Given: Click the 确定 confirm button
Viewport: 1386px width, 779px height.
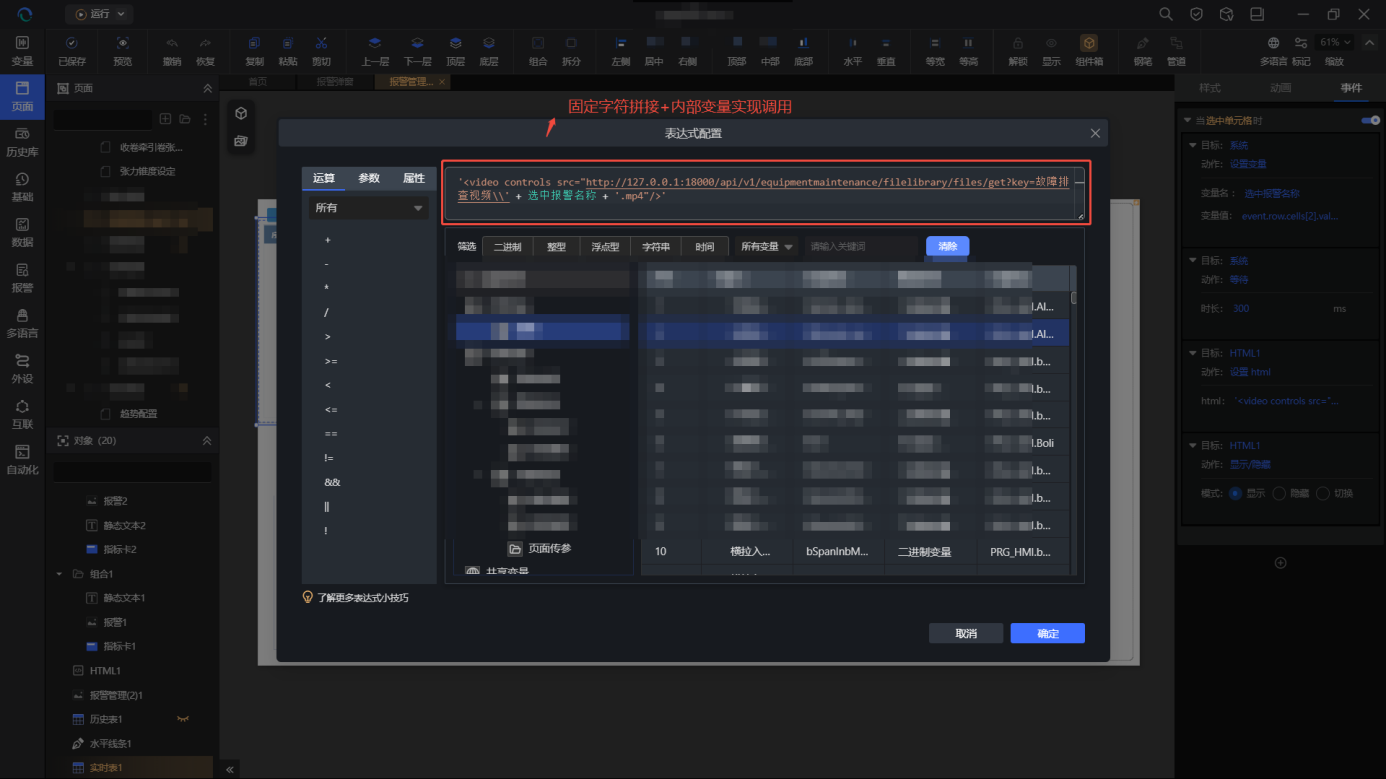Looking at the screenshot, I should tap(1047, 633).
